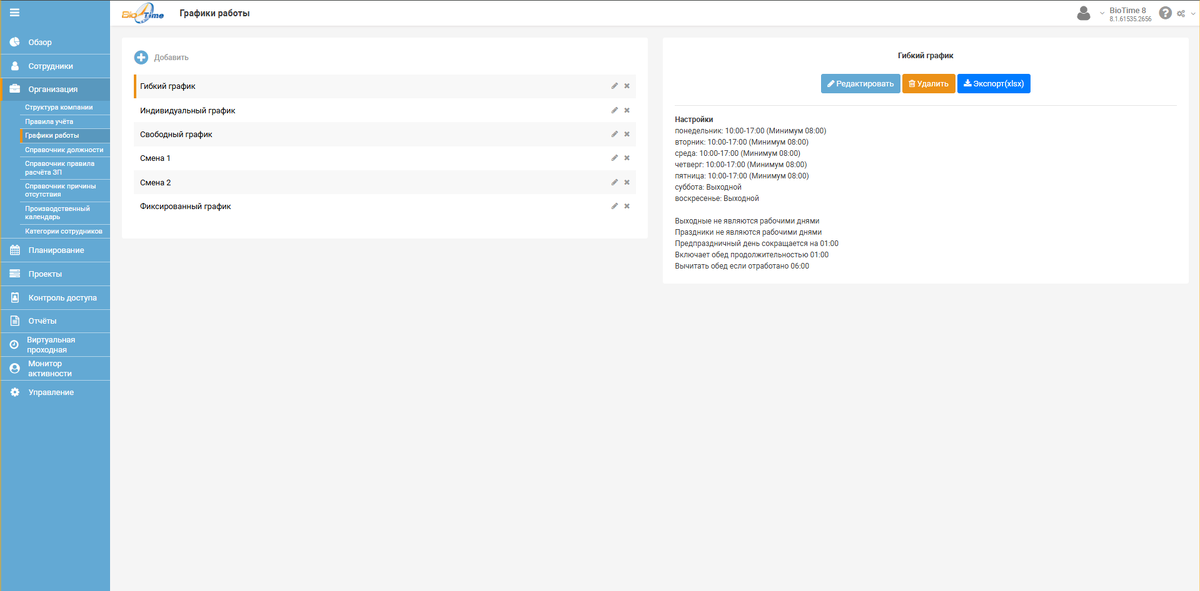The image size is (1200, 591).
Task: Toggle the hamburger menu sidebar icon
Action: coord(14,12)
